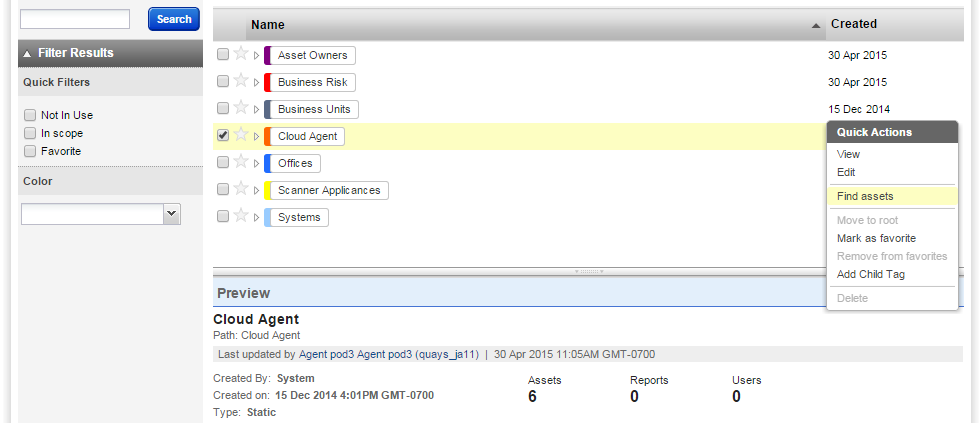The width and height of the screenshot is (980, 423).
Task: Mark Asset Owners with the star icon
Action: pos(241,54)
